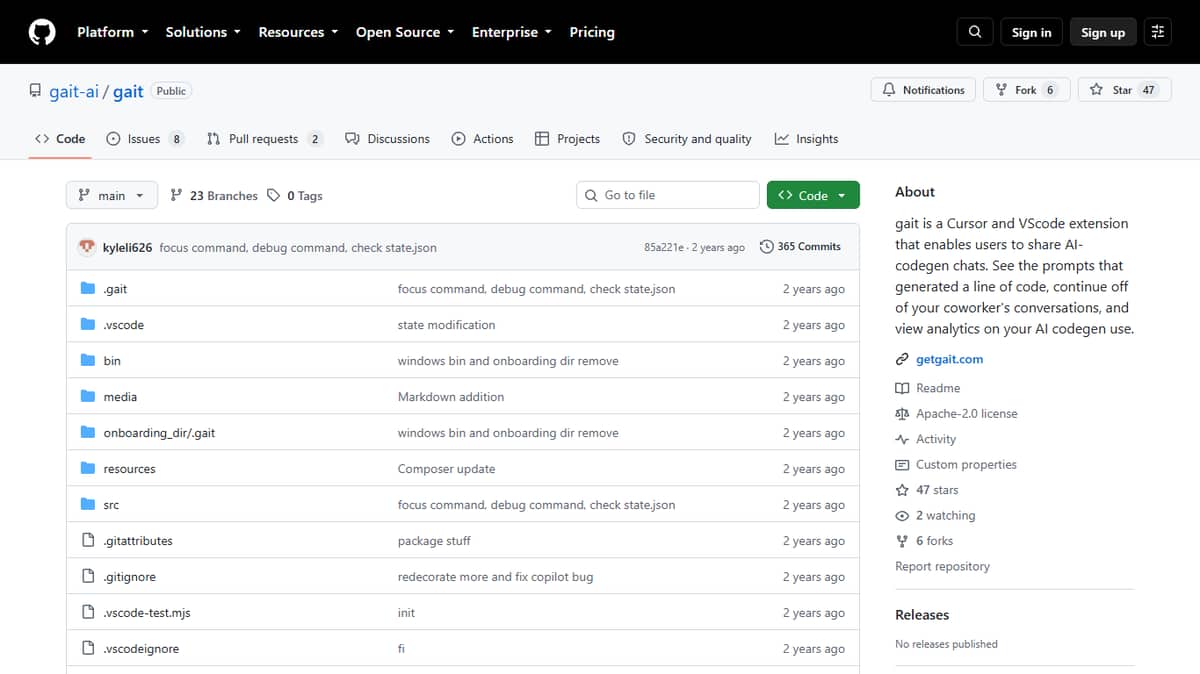The image size is (1200, 674).
Task: Click the eye icon beside 2 watching
Action: click(902, 516)
